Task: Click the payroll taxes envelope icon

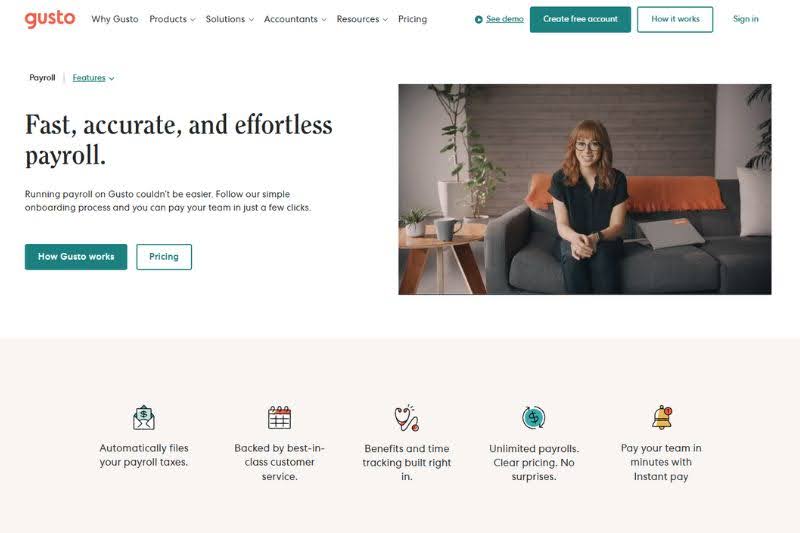Action: click(144, 418)
